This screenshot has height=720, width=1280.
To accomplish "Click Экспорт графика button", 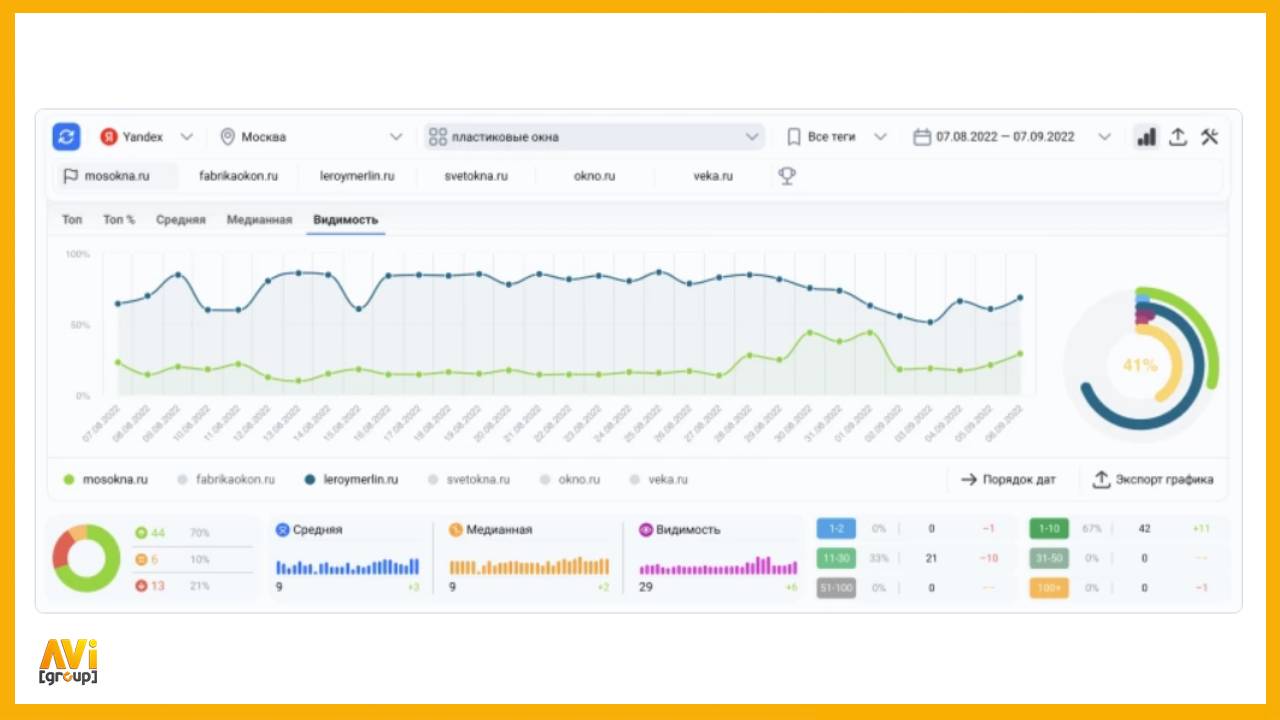I will (1153, 479).
